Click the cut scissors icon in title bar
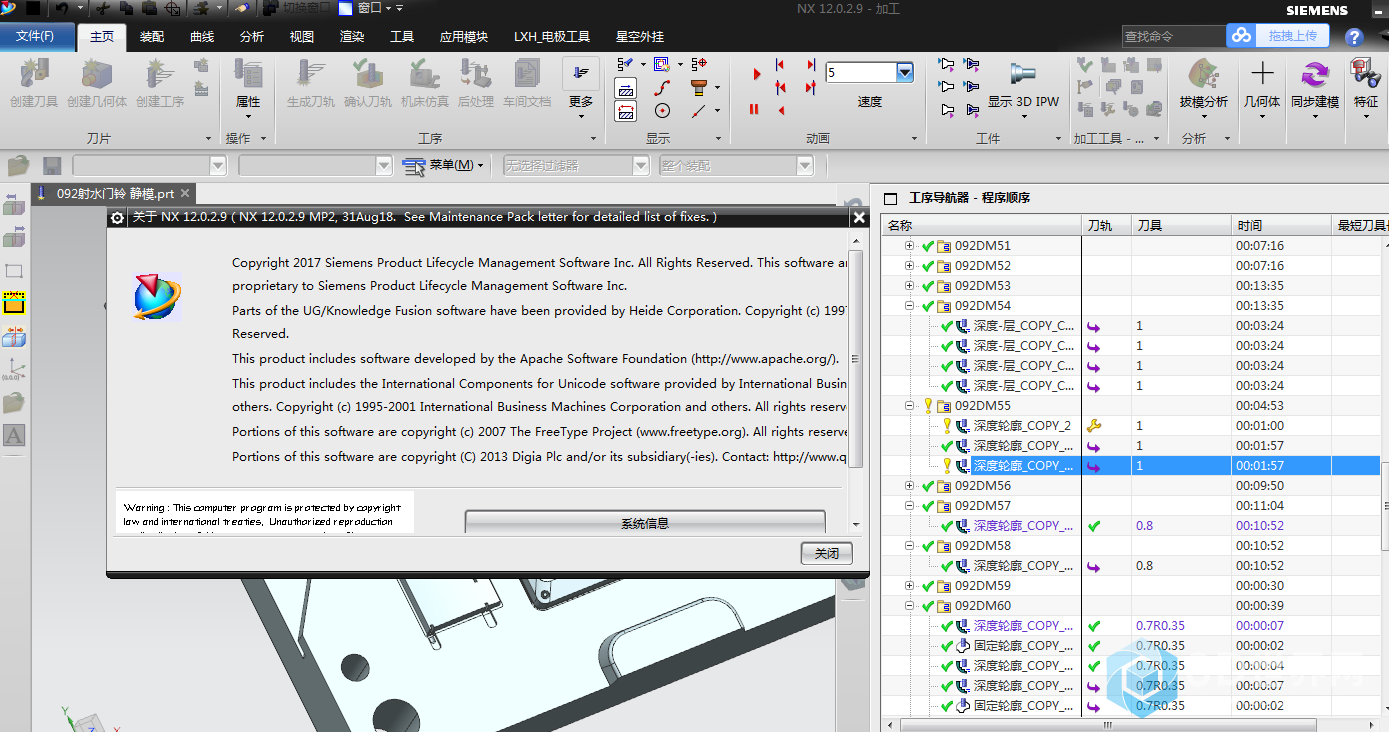The width and height of the screenshot is (1389, 732). [x=103, y=9]
